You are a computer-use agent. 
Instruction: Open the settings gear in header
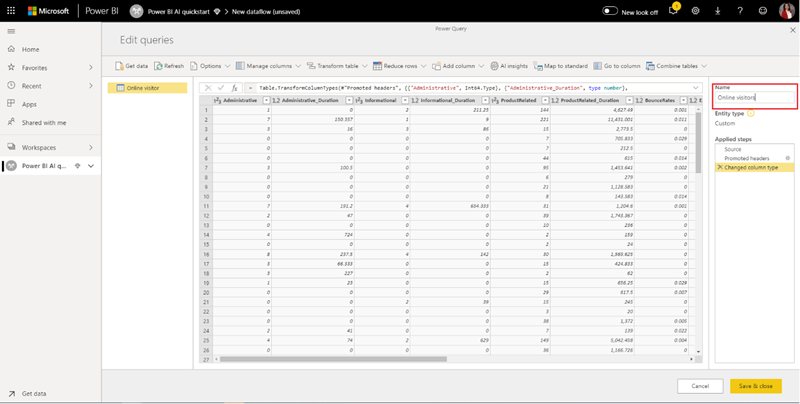tap(695, 11)
